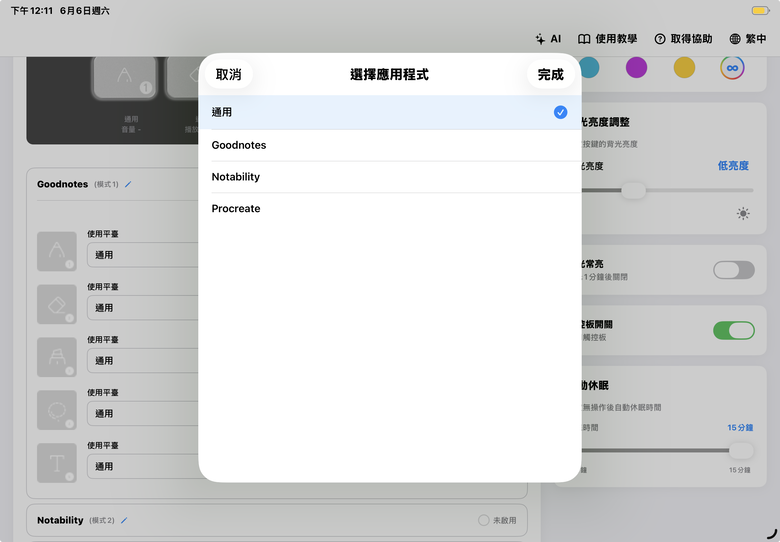
Task: Choose Goodnotes from the application list
Action: pyautogui.click(x=390, y=145)
